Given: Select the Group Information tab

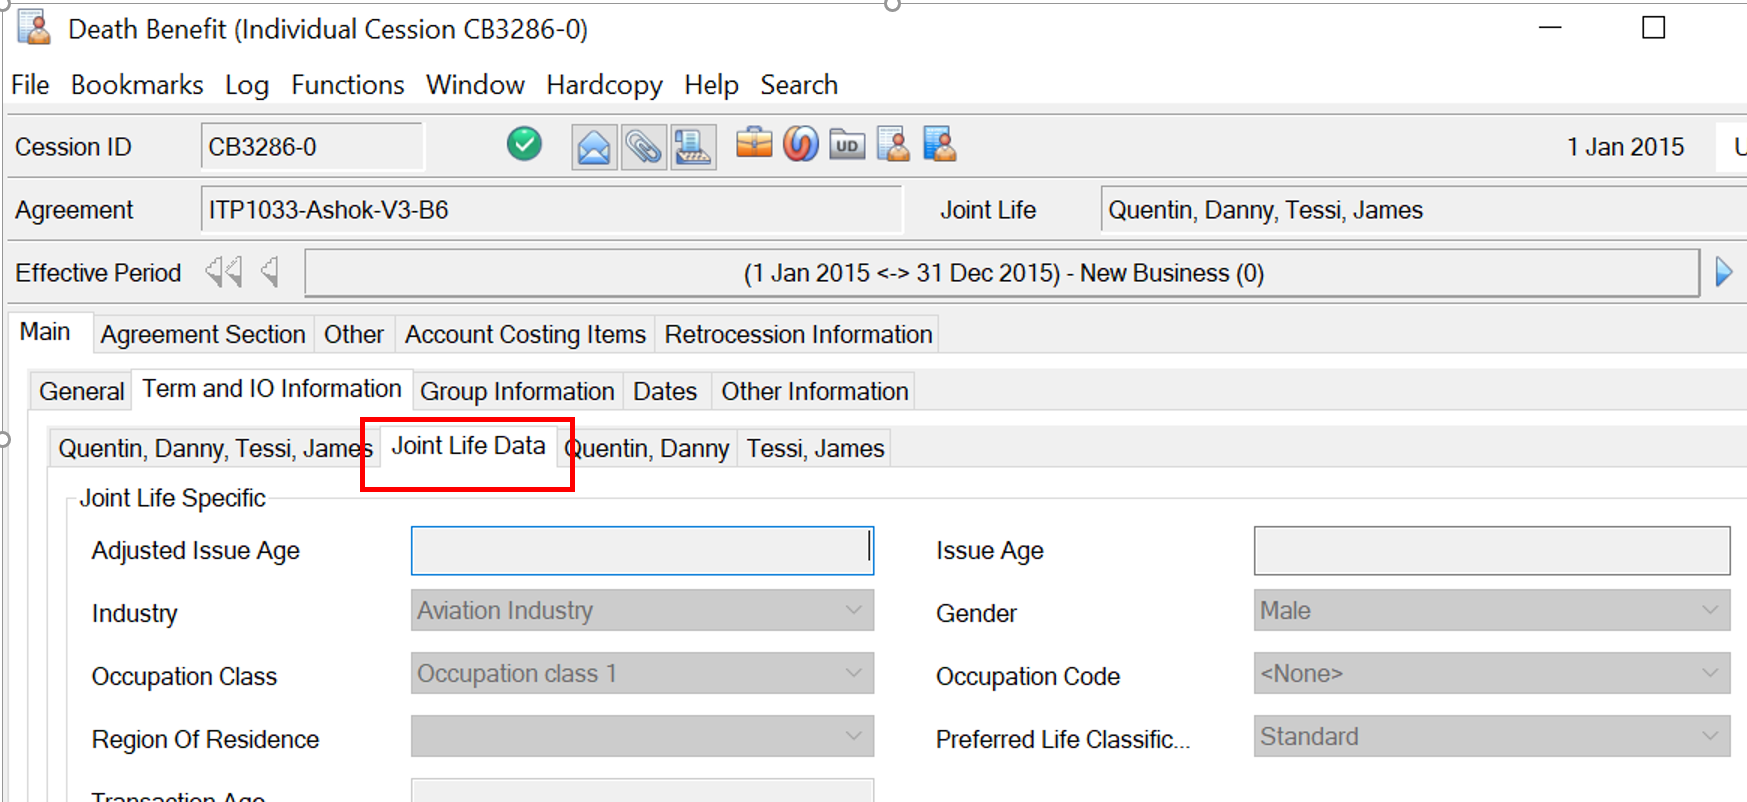Looking at the screenshot, I should point(517,392).
